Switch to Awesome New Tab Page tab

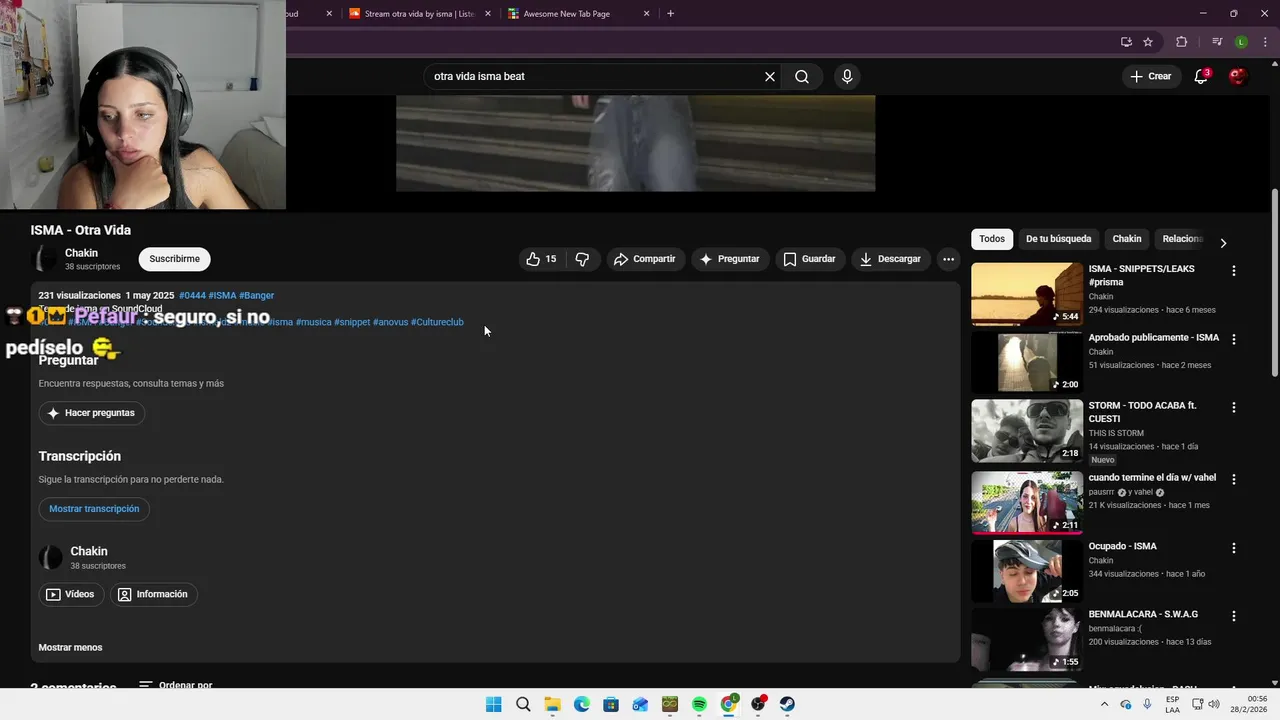566,14
